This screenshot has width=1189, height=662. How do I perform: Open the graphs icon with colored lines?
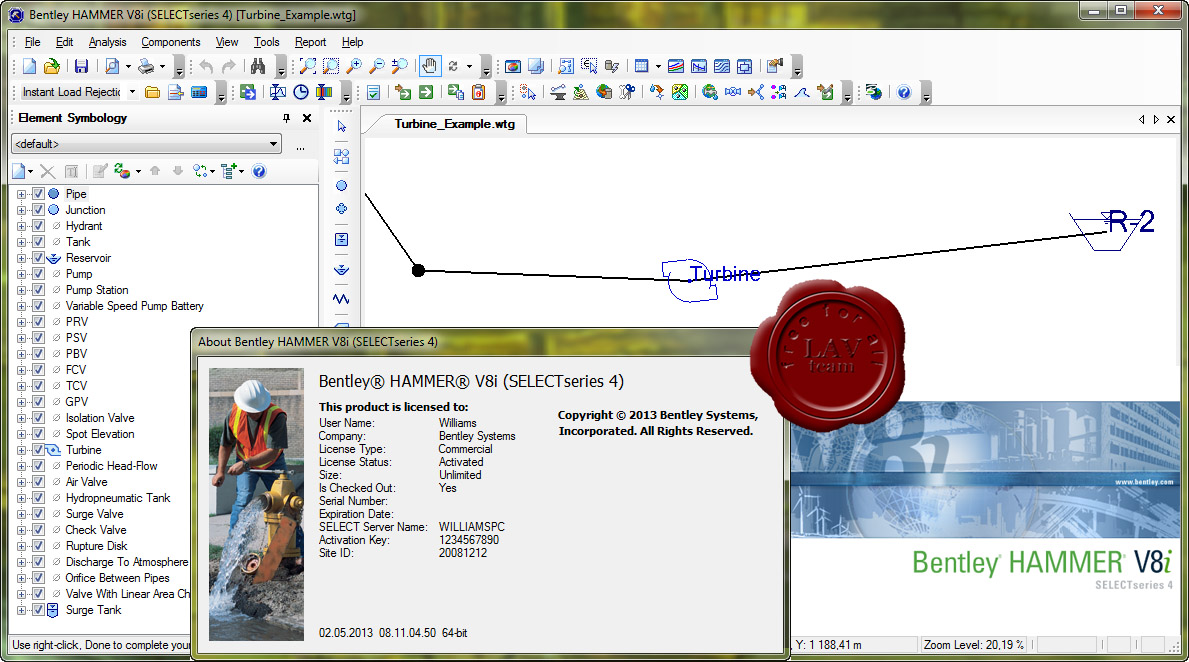coord(676,67)
